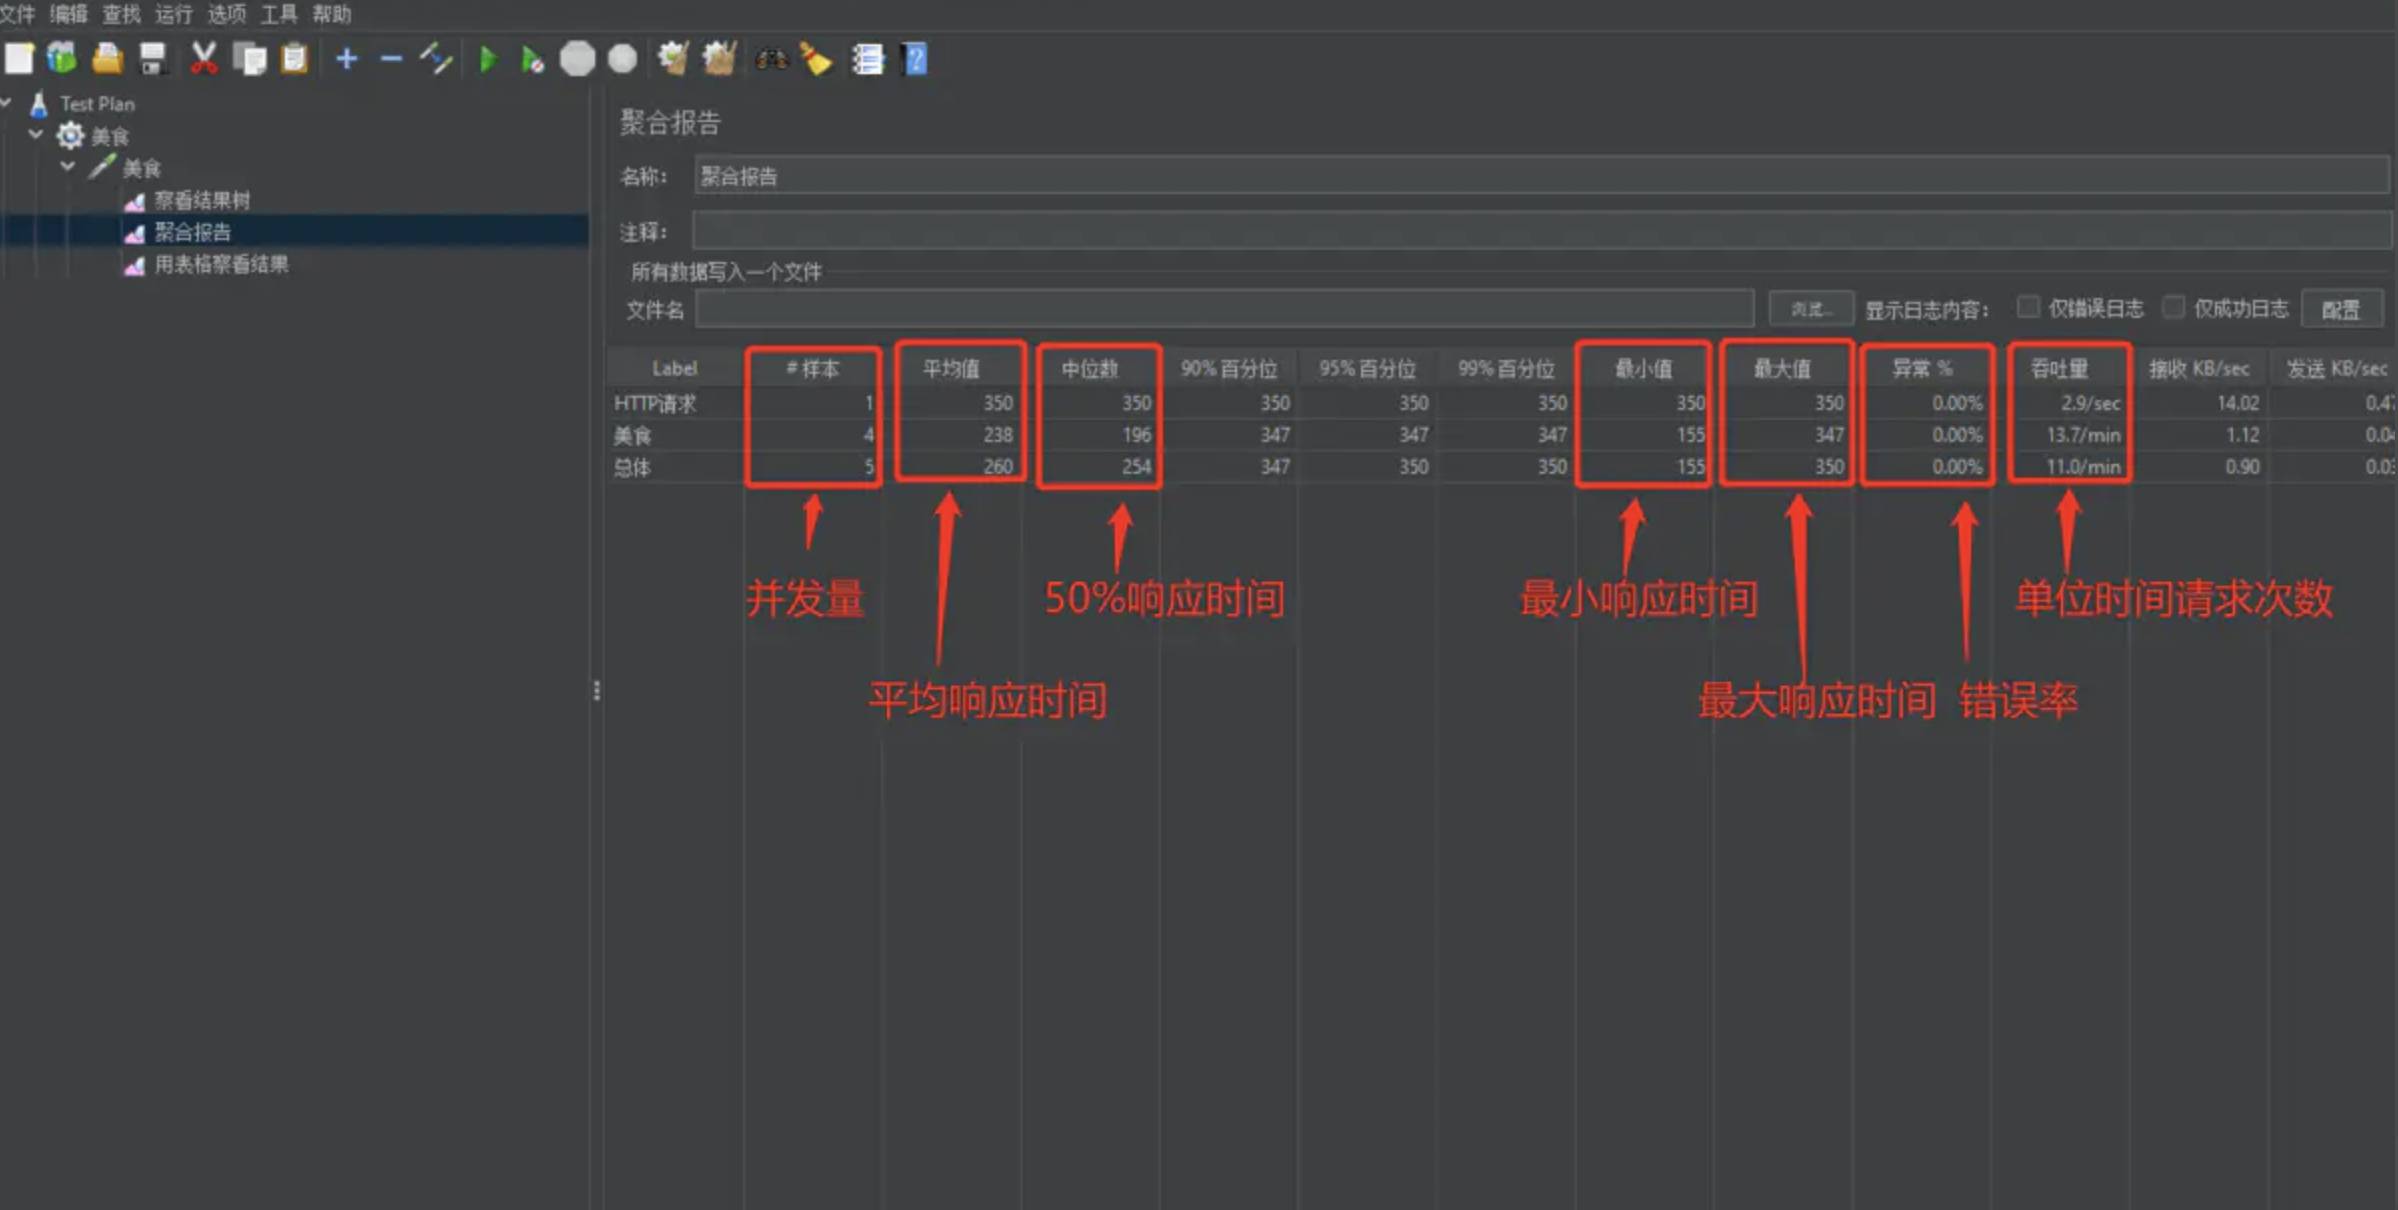The width and height of the screenshot is (2398, 1210).
Task: Click the browse button beside 文件名 field
Action: tap(1810, 309)
